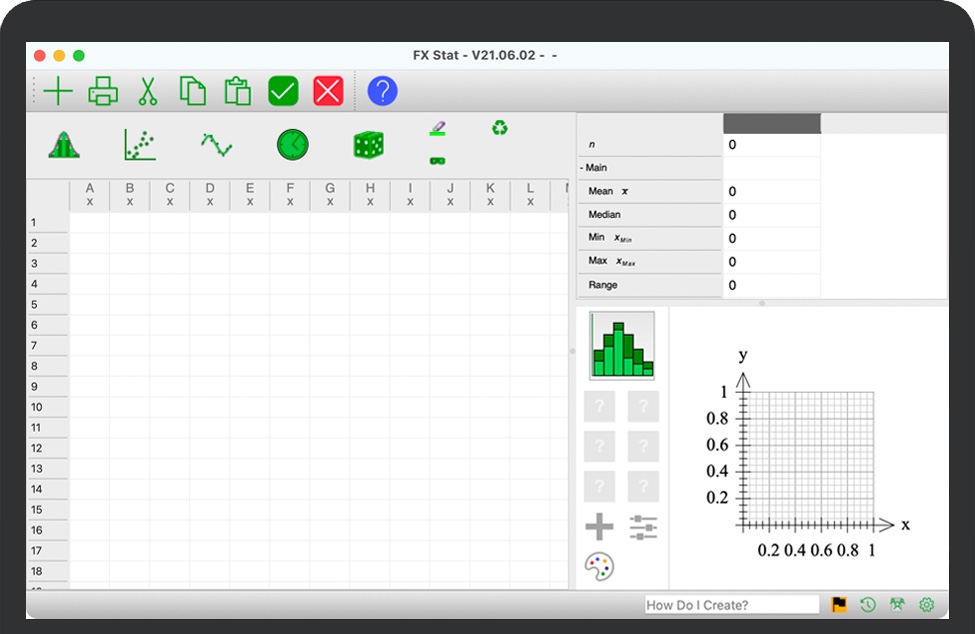This screenshot has height=634, width=975.
Task: Select row 14 header
Action: 48,489
